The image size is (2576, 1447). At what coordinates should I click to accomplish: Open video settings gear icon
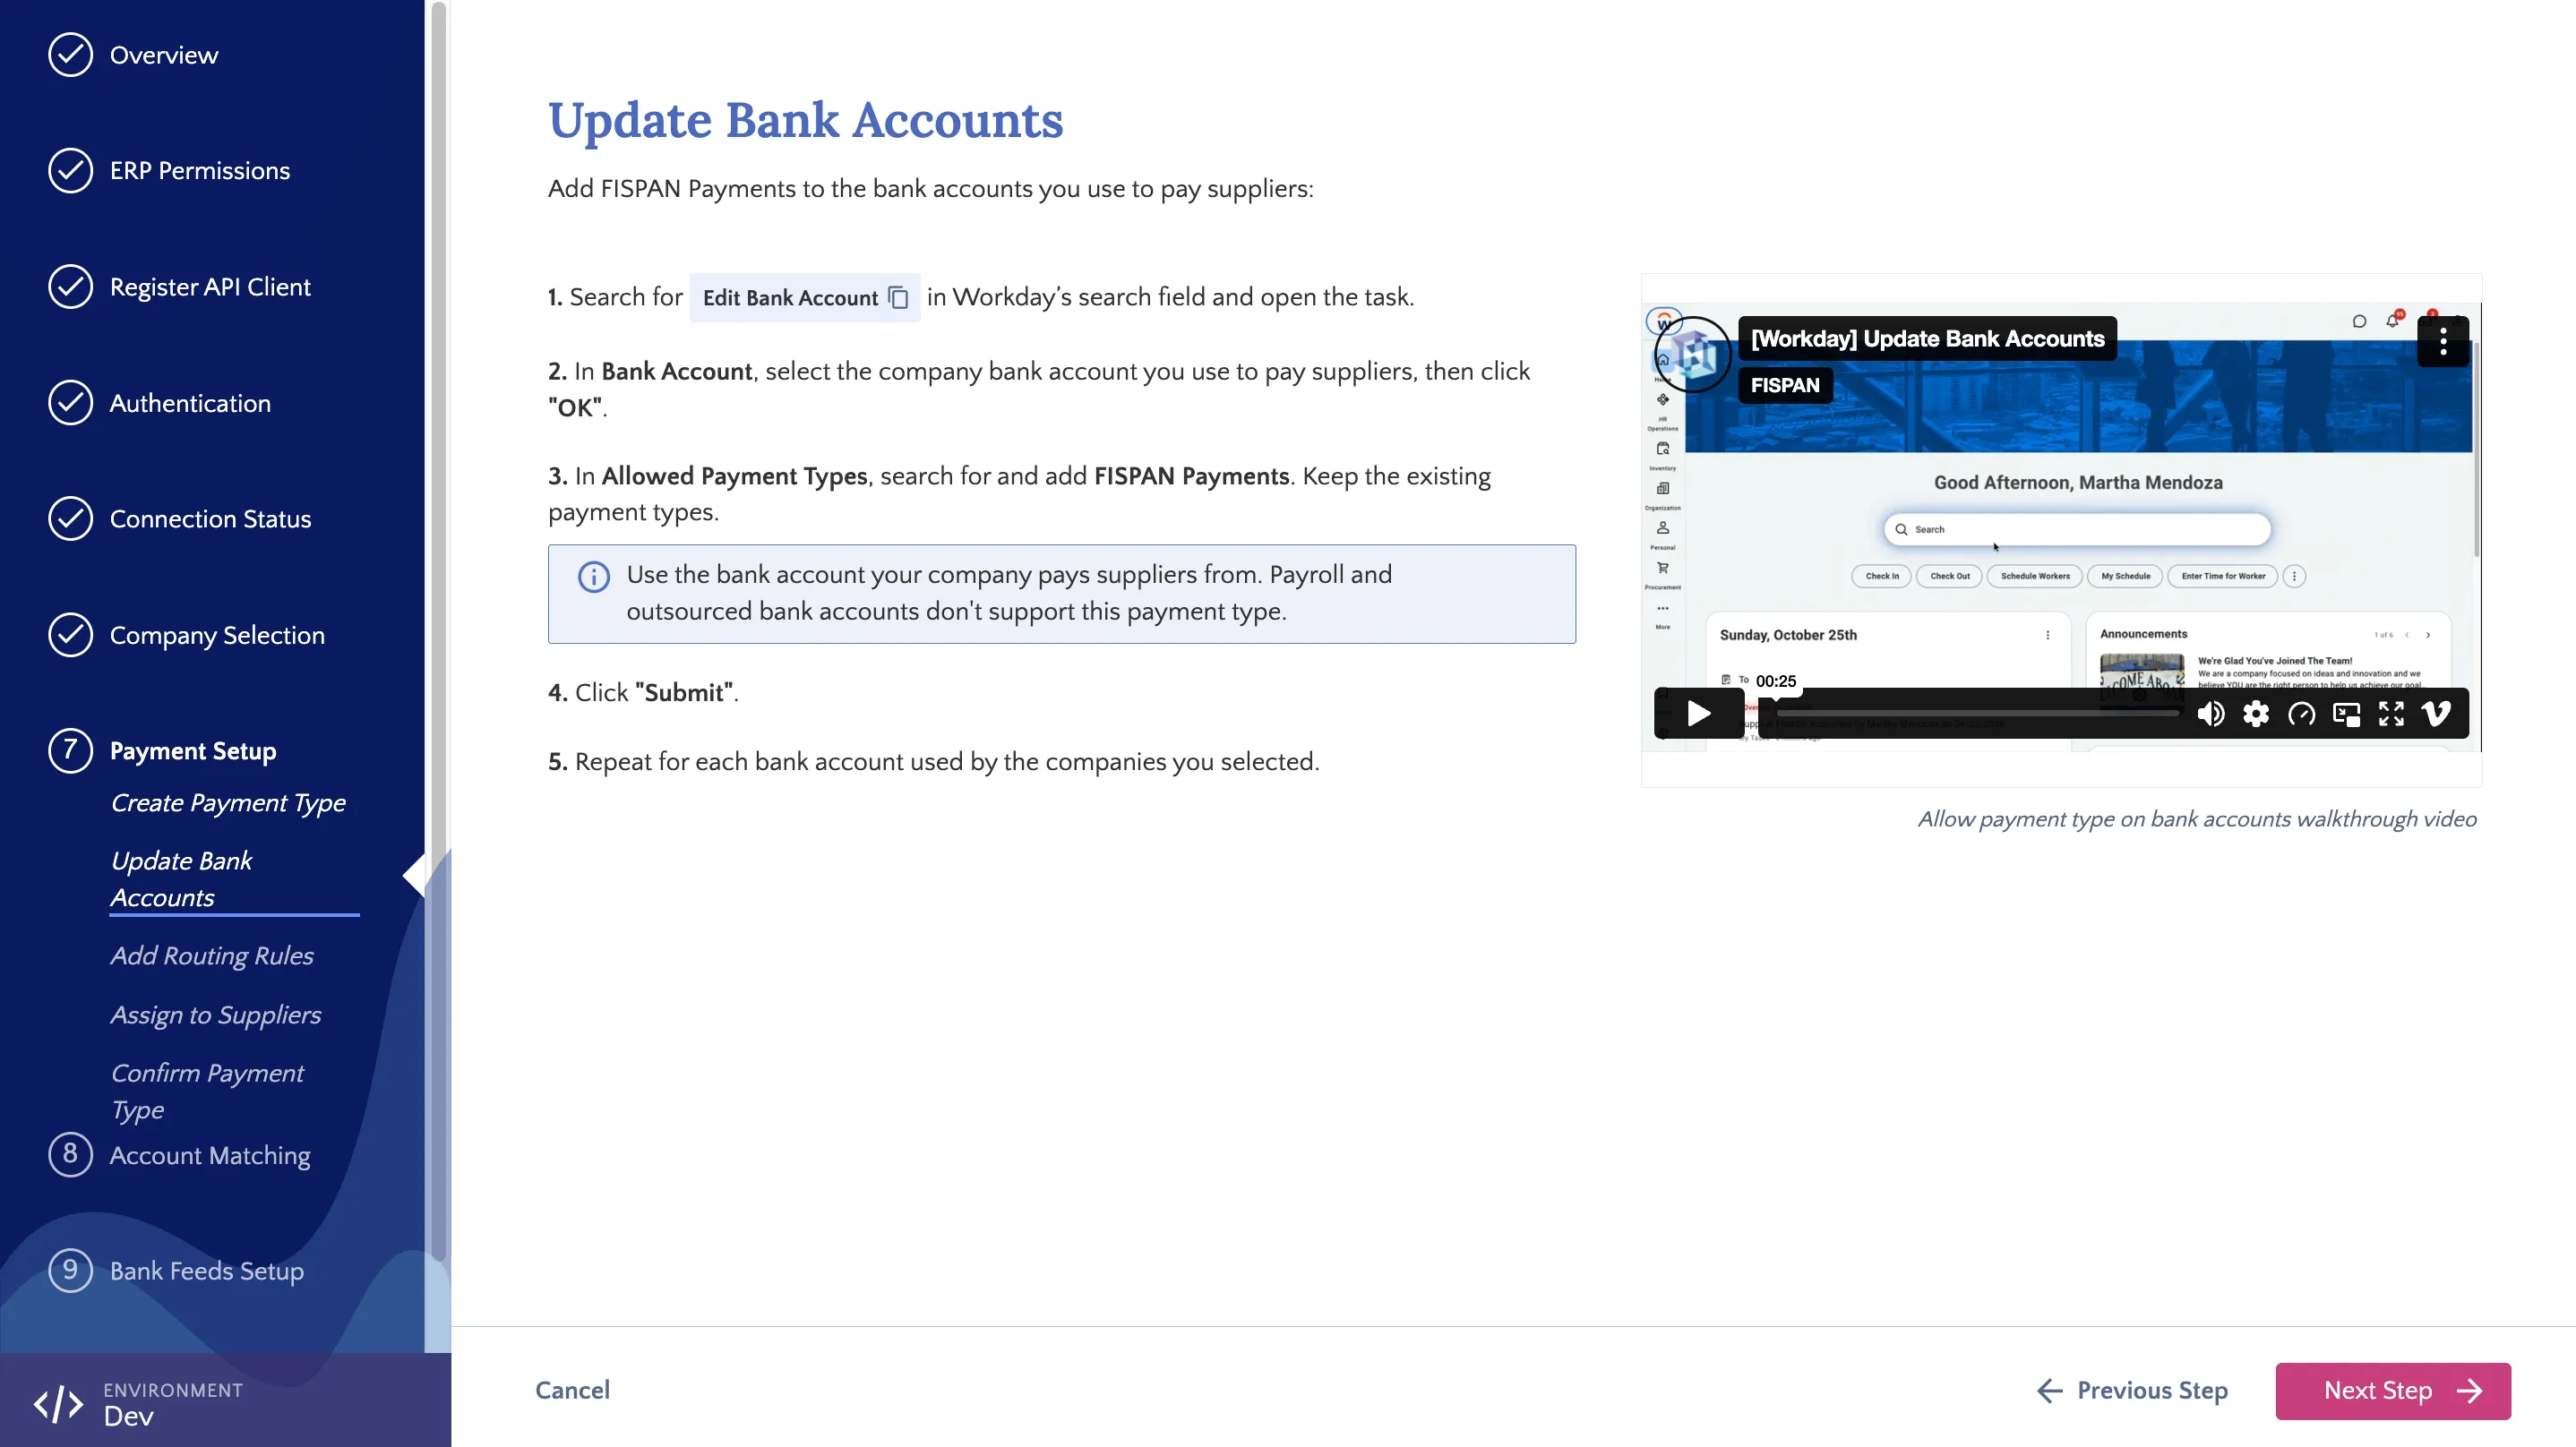point(2256,714)
